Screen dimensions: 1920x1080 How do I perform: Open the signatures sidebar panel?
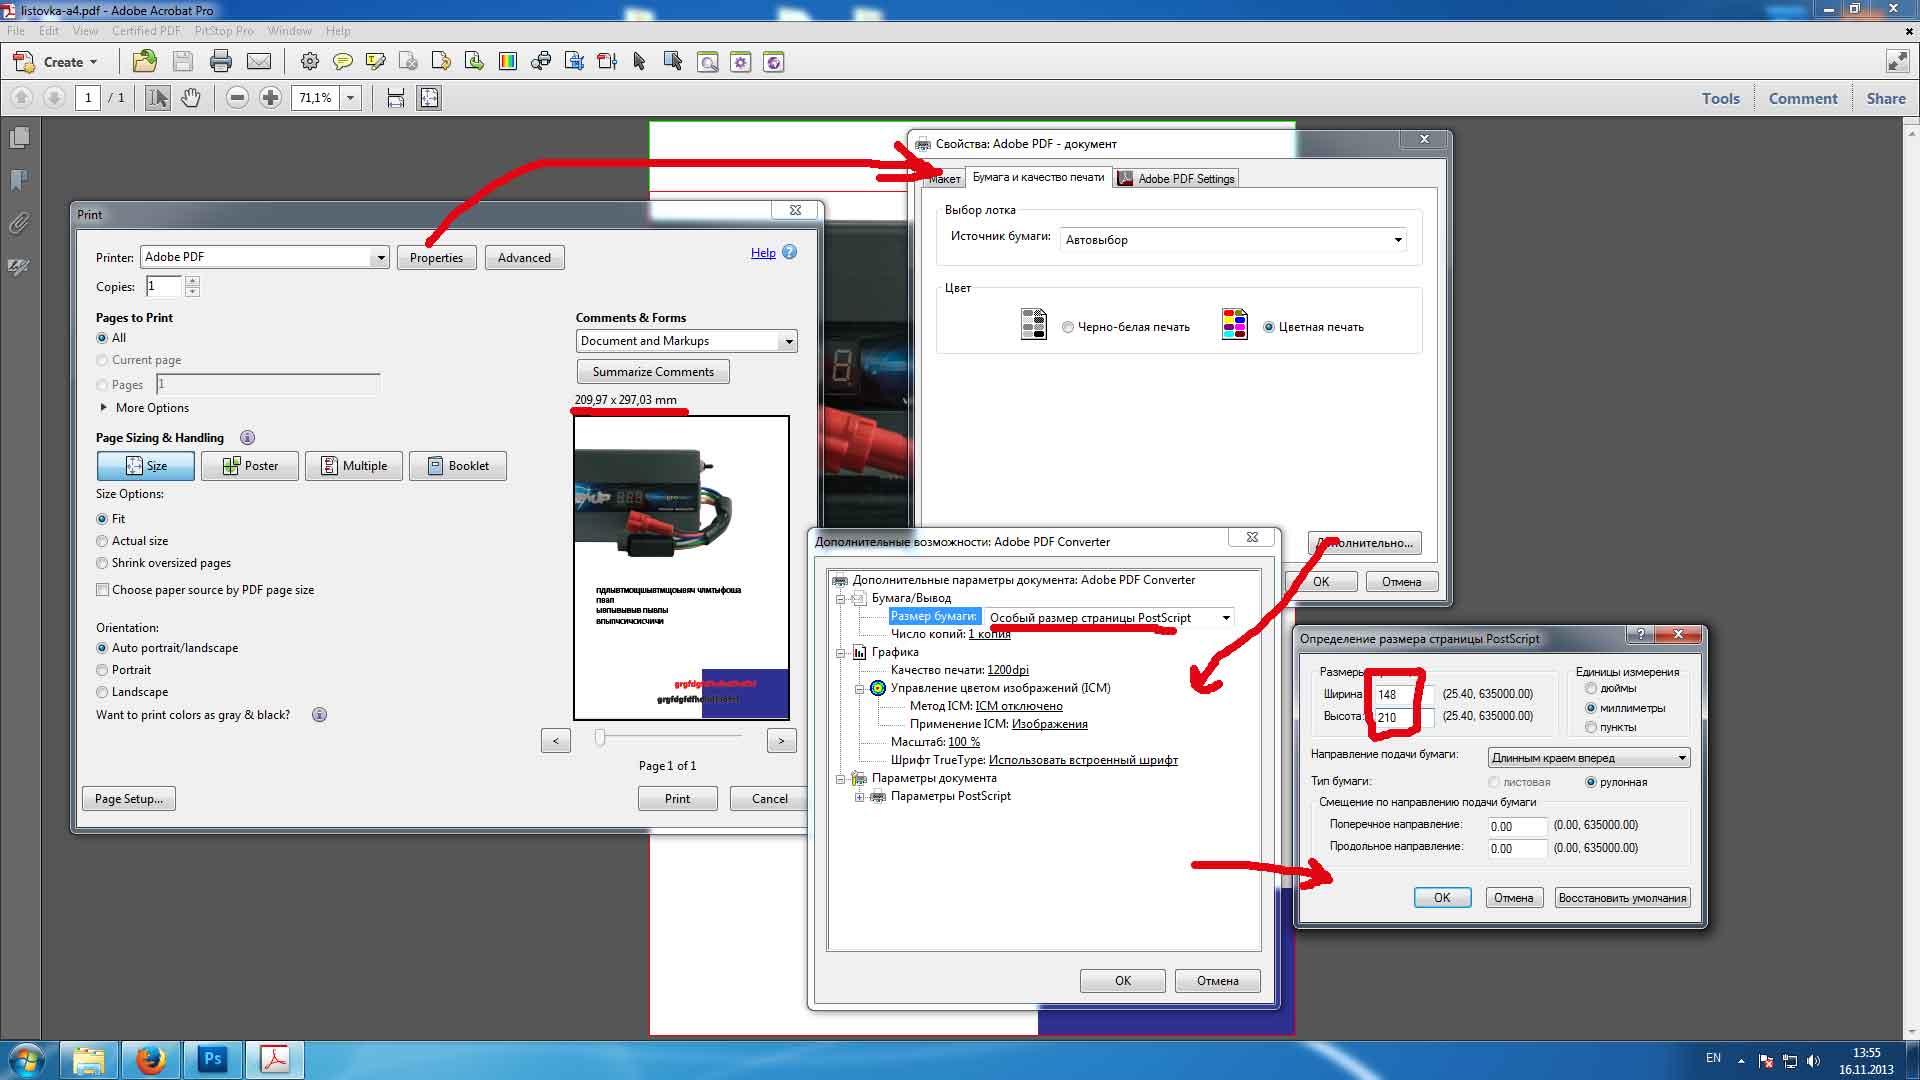[x=19, y=266]
